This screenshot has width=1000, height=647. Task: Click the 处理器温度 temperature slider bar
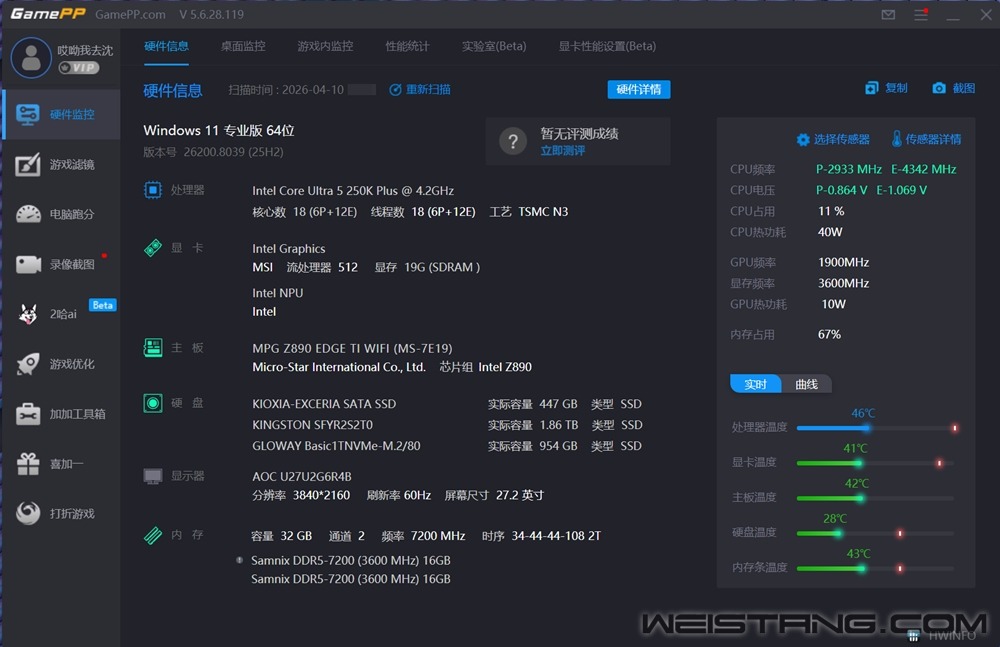(x=875, y=428)
